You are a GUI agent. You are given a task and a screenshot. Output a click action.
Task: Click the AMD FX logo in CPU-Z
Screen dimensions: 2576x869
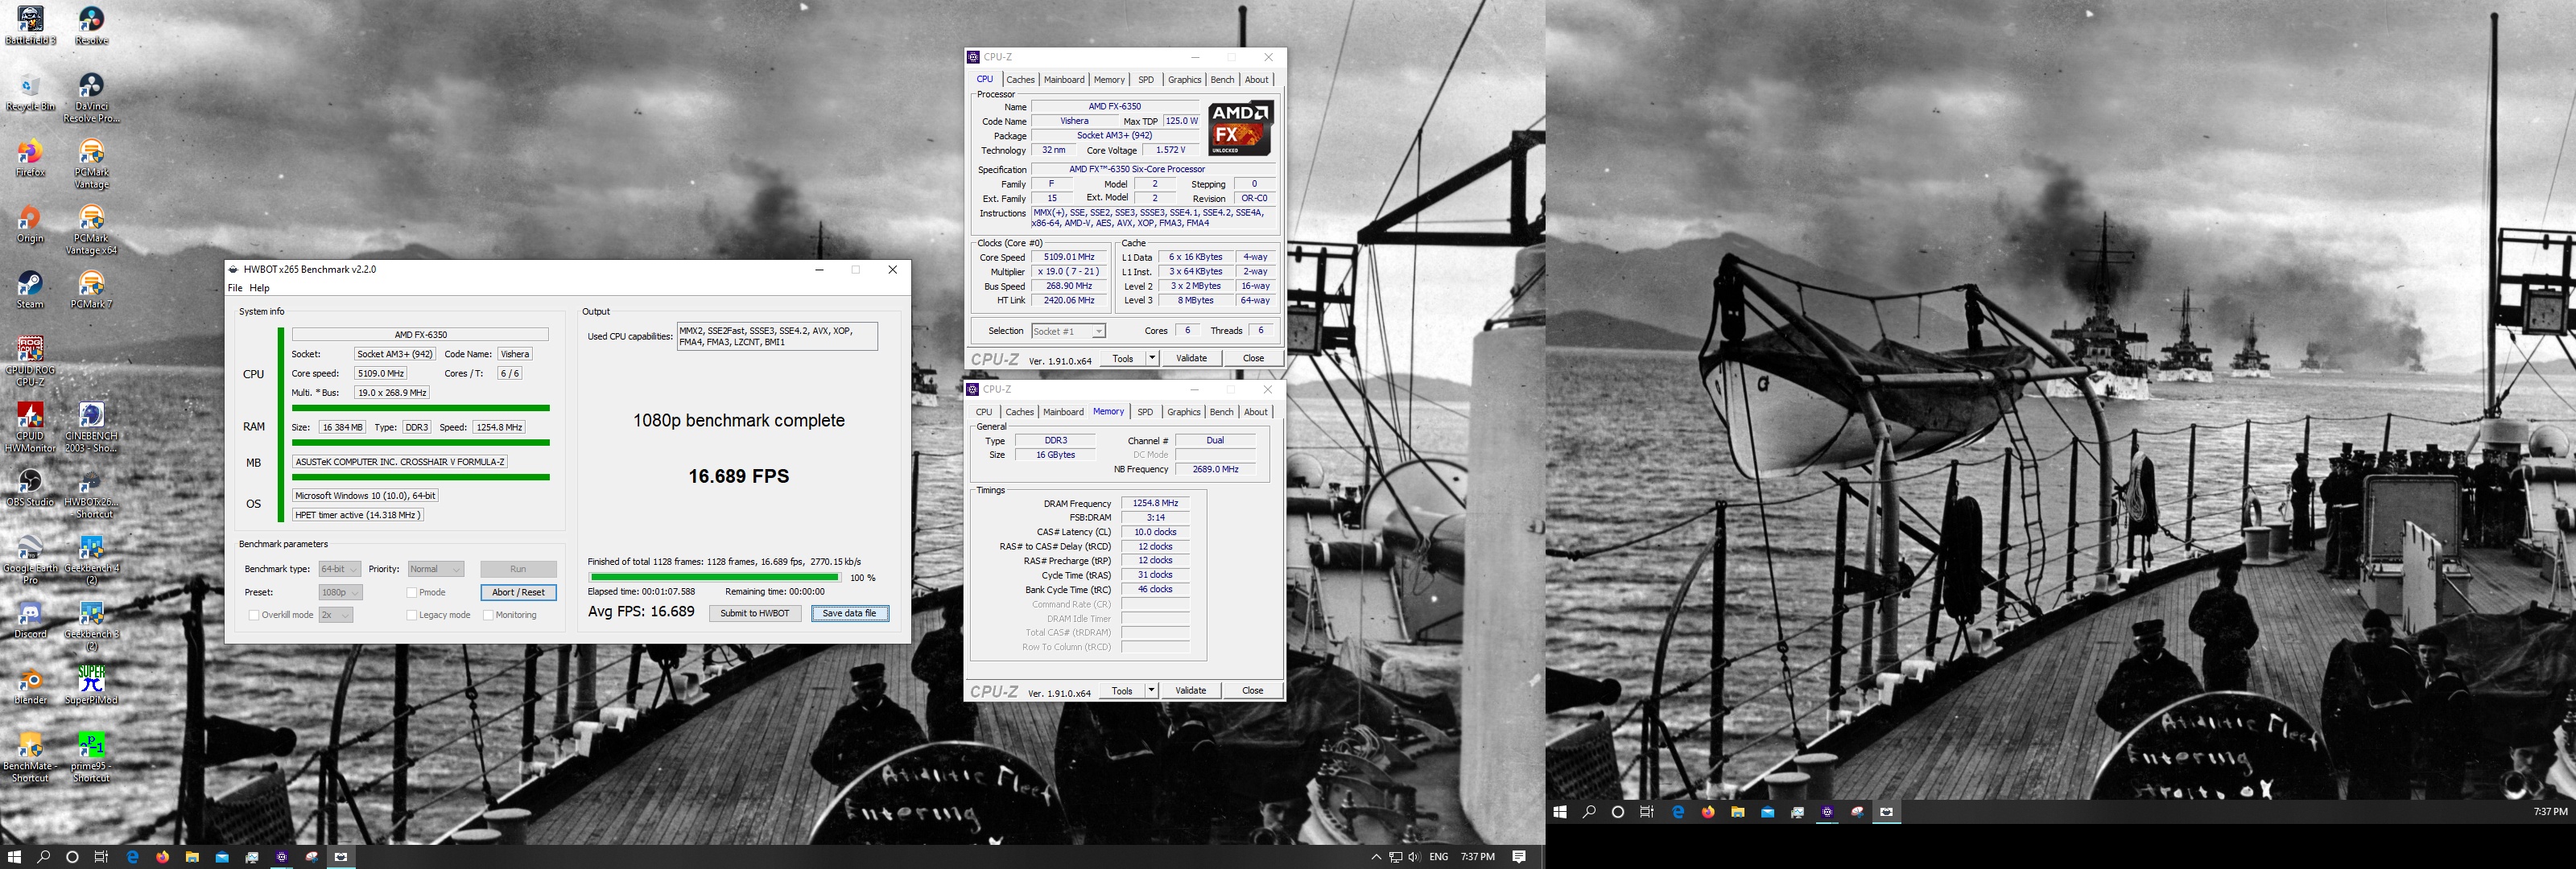(x=1240, y=128)
